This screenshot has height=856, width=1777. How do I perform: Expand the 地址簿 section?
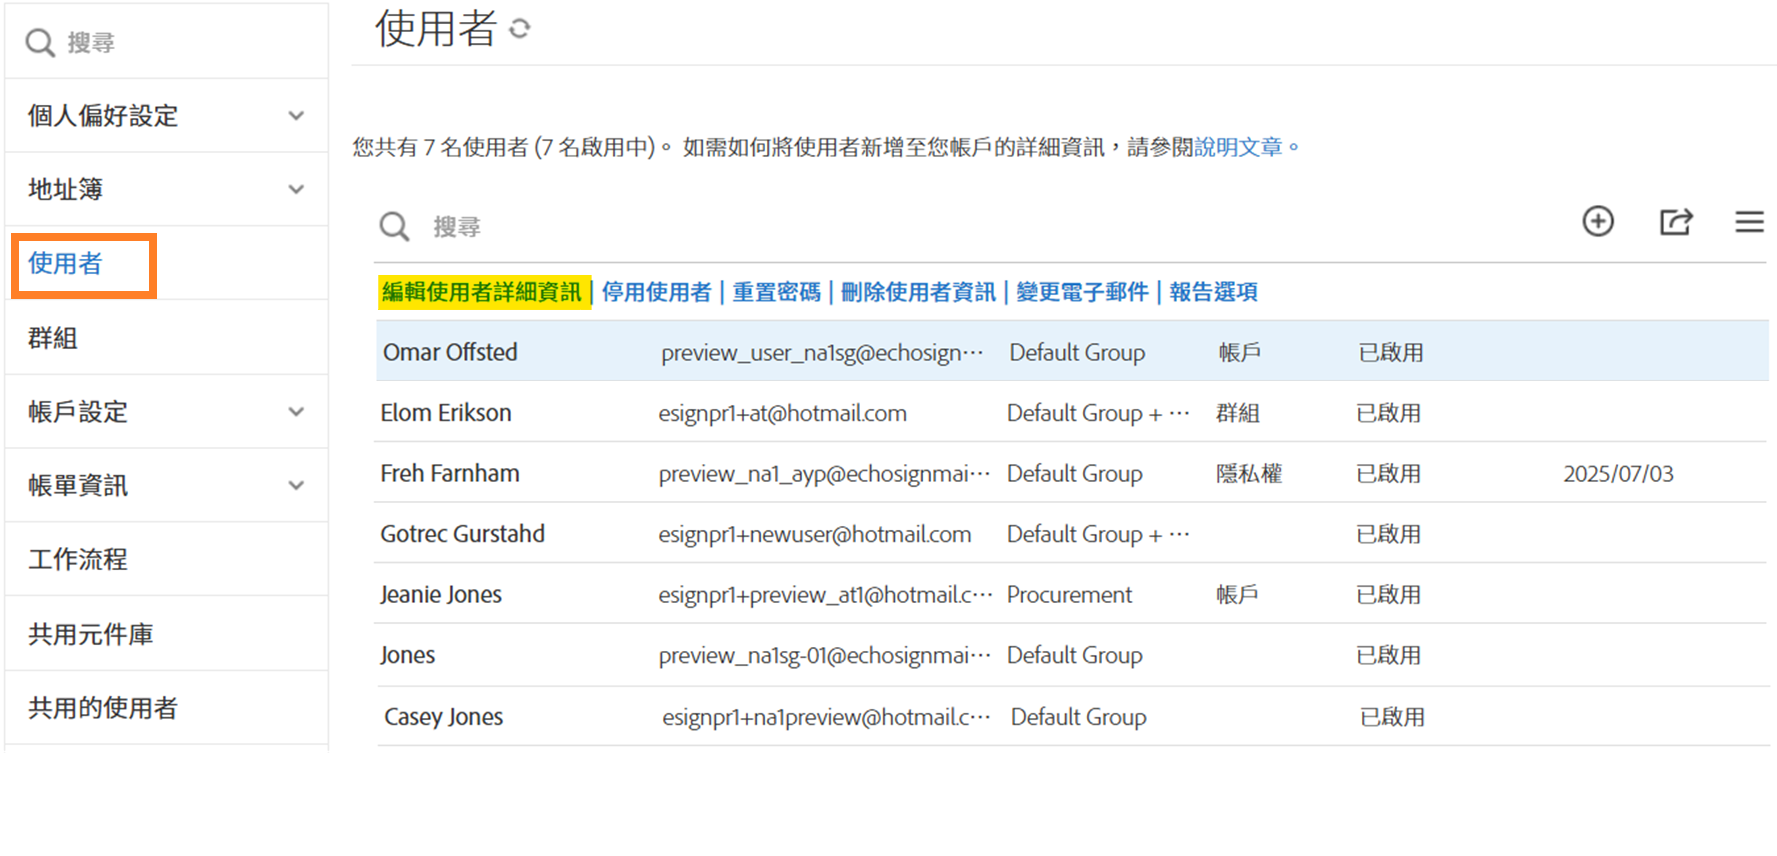(296, 190)
